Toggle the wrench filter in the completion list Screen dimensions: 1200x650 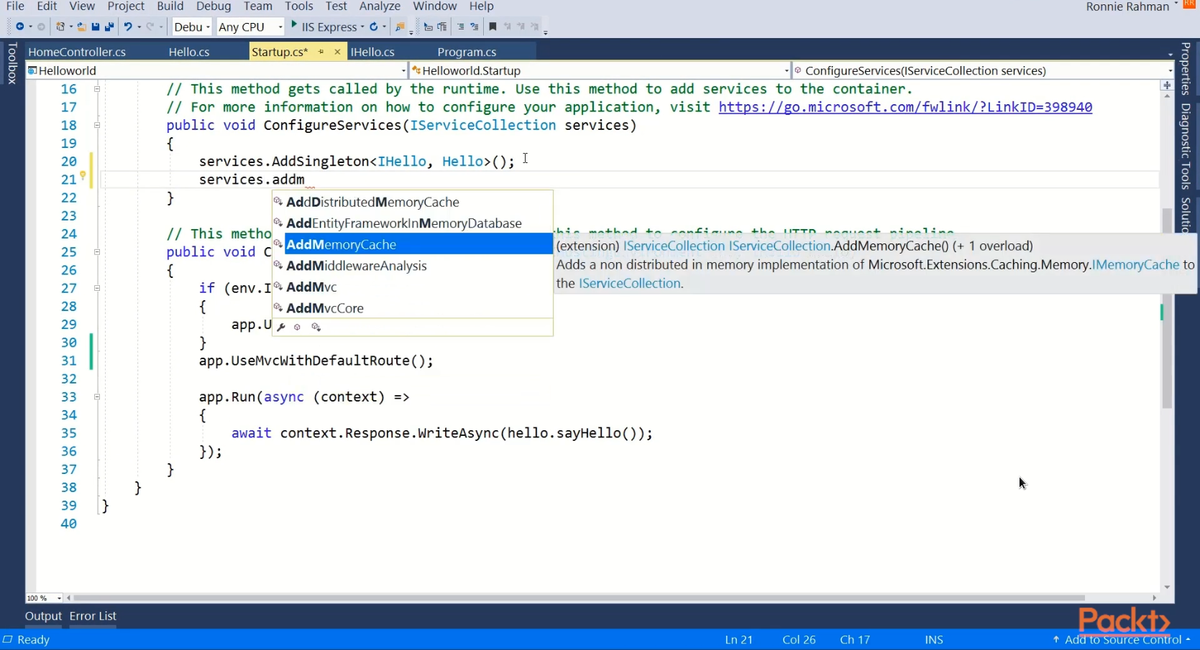pos(281,327)
